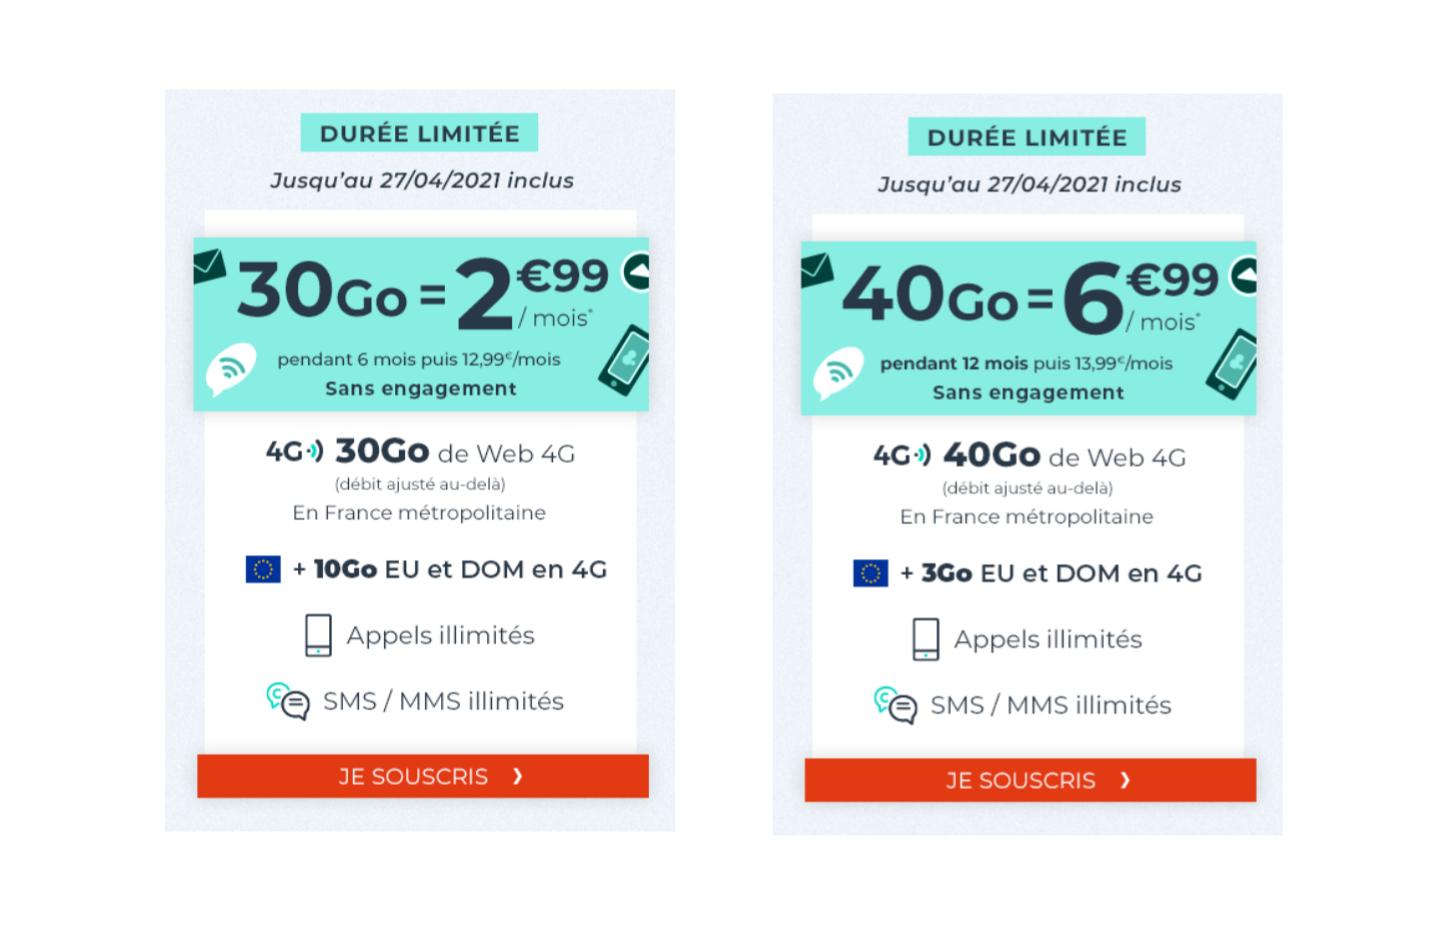Click the smartphone illustration on 30Go banner
The height and width of the screenshot is (932, 1440).
(626, 359)
